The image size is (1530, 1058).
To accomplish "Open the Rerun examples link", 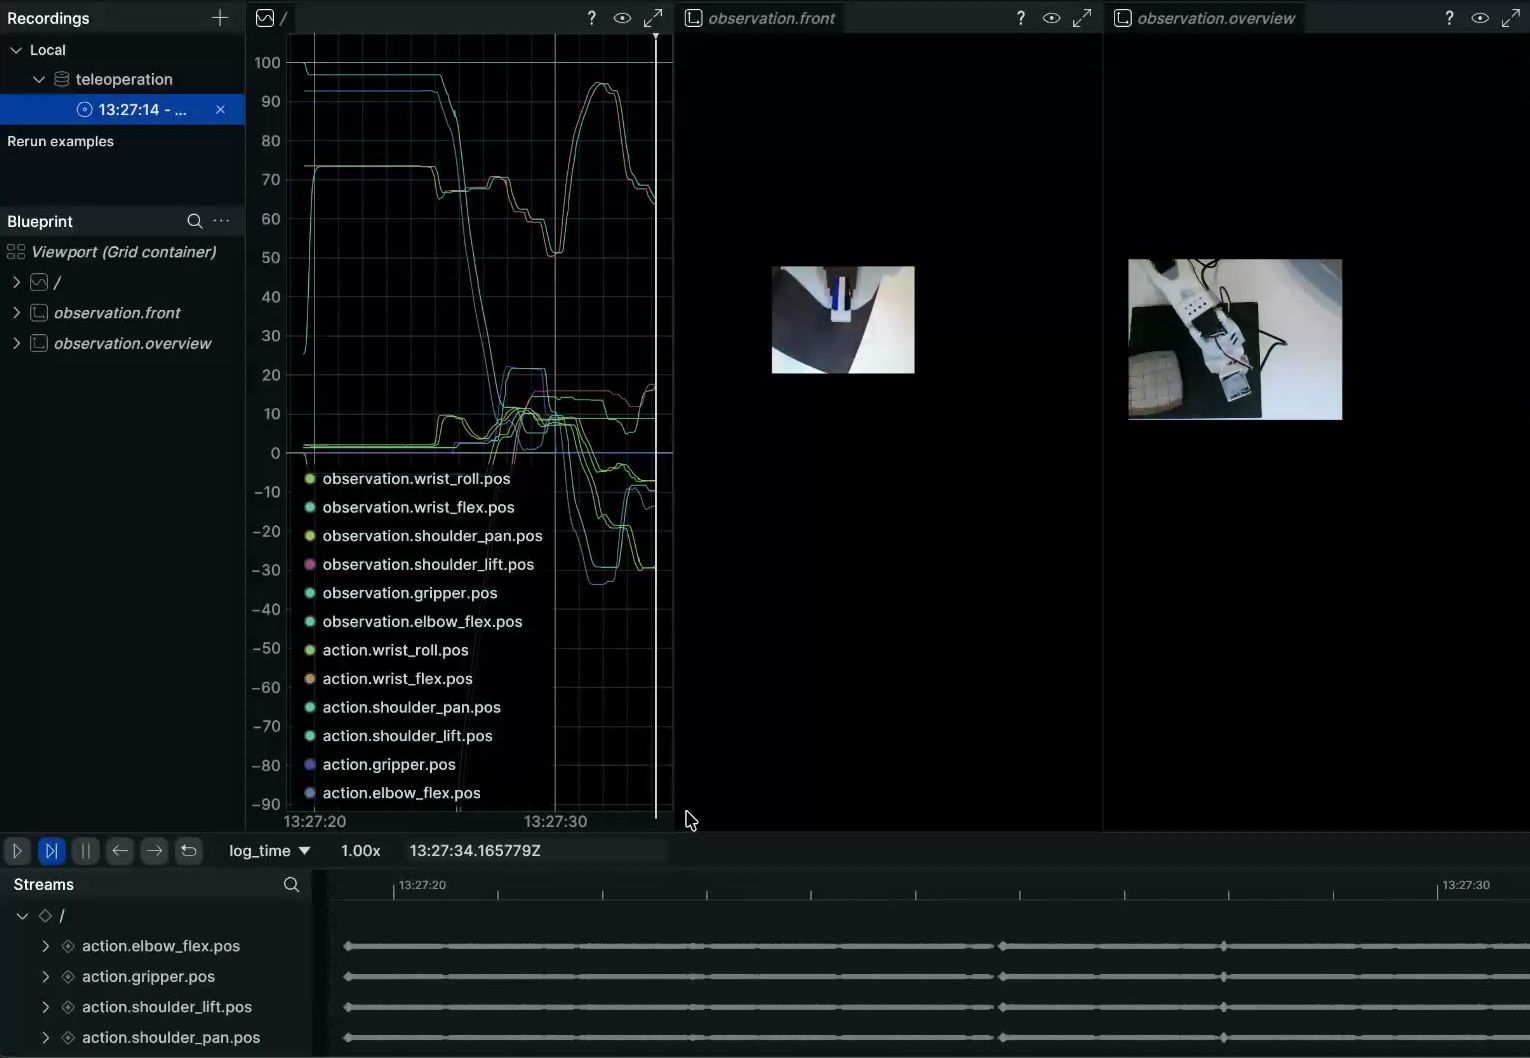I will [x=60, y=141].
